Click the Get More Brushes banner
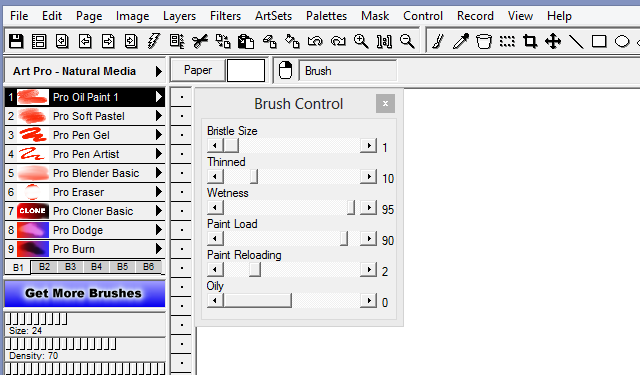Image resolution: width=640 pixels, height=375 pixels. pyautogui.click(x=85, y=293)
